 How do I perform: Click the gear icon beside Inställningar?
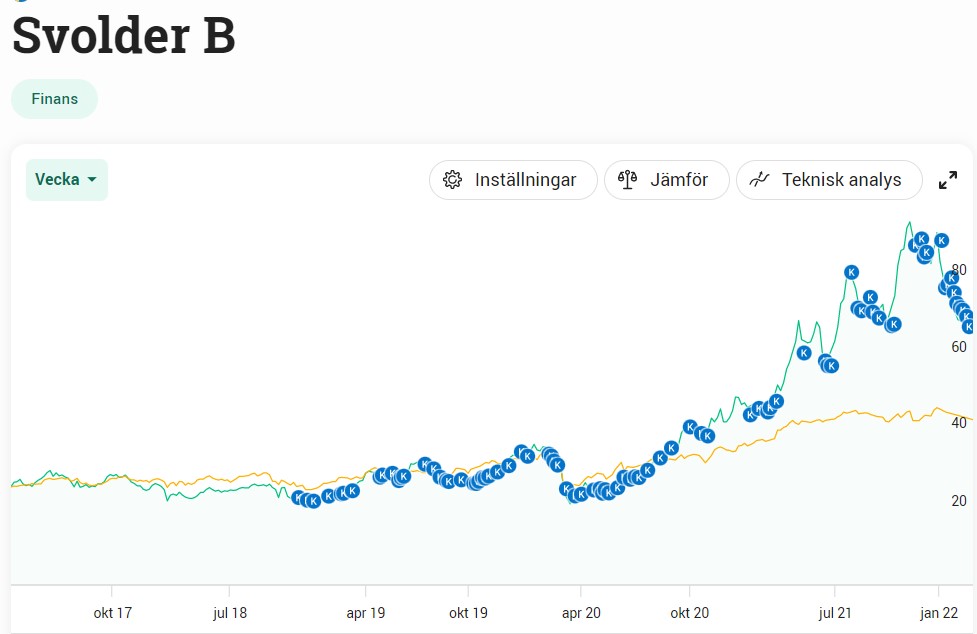pos(452,180)
